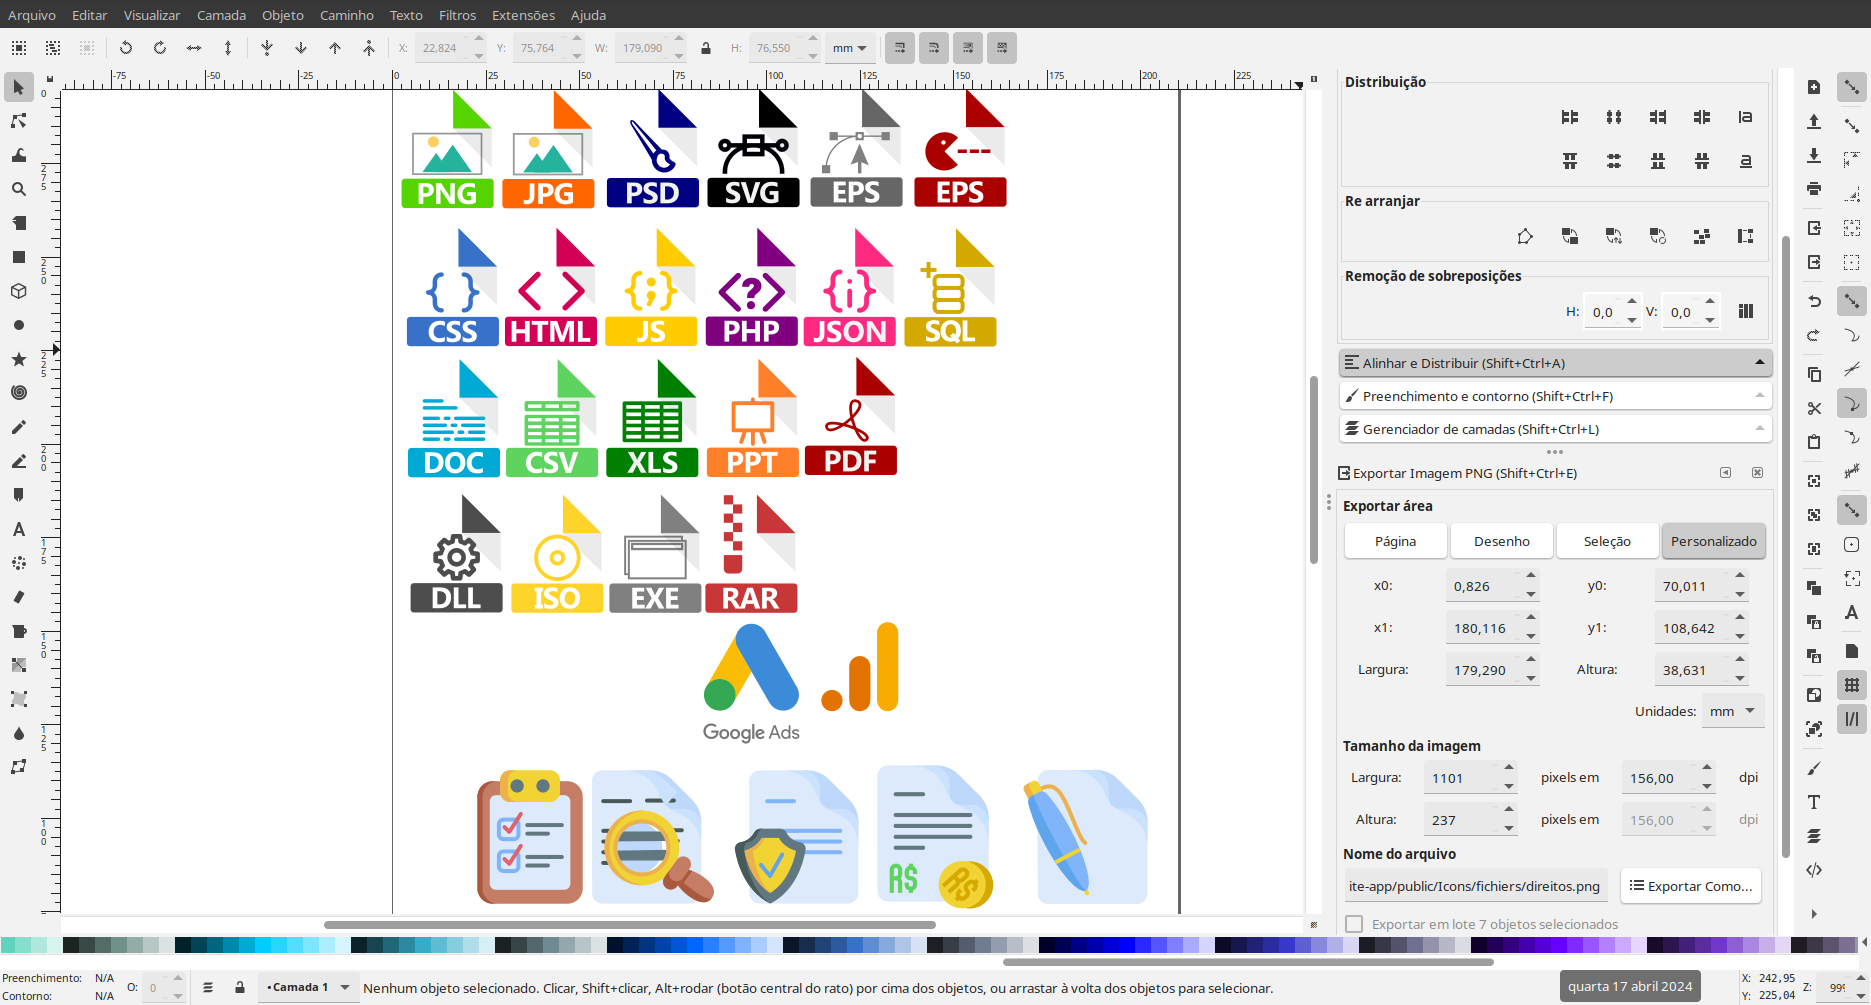Choose the Text tool in the left toolbox
The image size is (1871, 1005).
click(18, 529)
